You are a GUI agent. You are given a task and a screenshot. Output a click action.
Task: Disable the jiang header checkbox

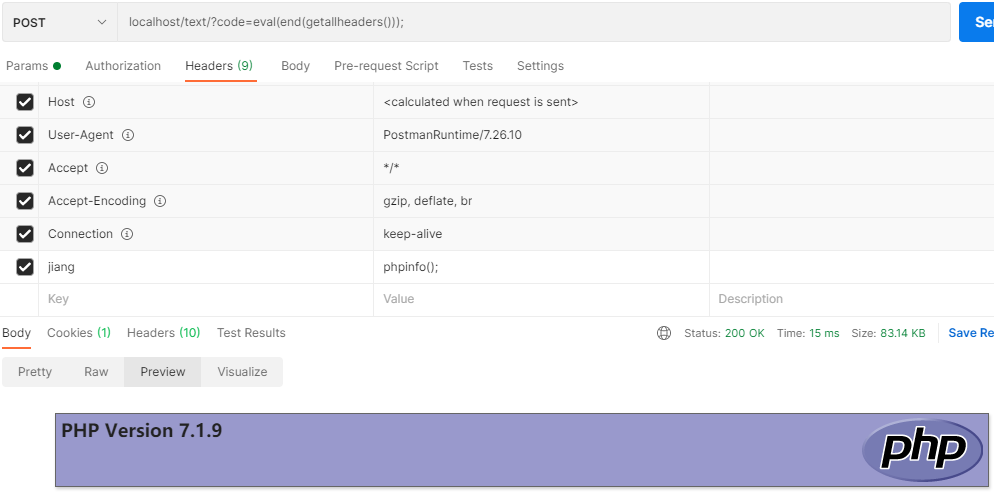click(x=25, y=267)
